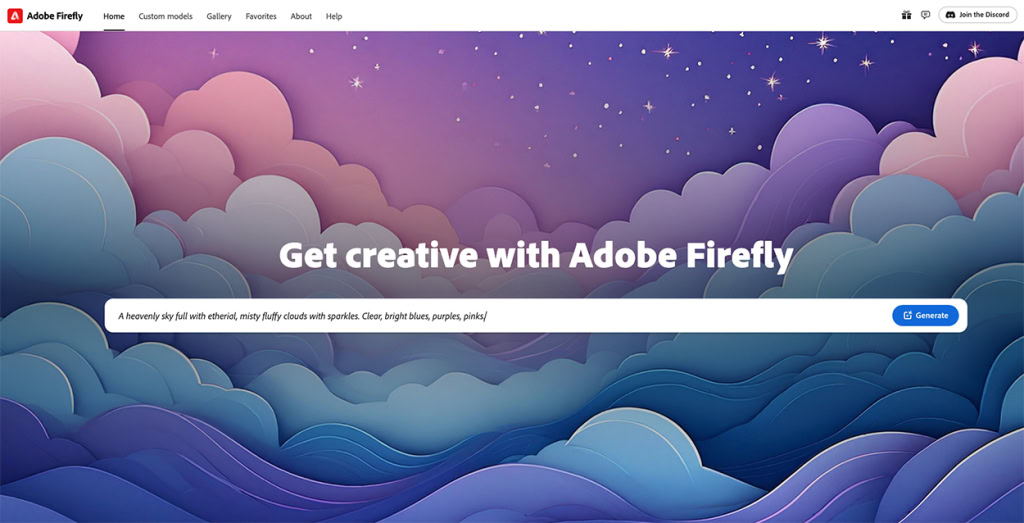Open the feedback speech bubble icon
The width and height of the screenshot is (1024, 523).
click(925, 15)
